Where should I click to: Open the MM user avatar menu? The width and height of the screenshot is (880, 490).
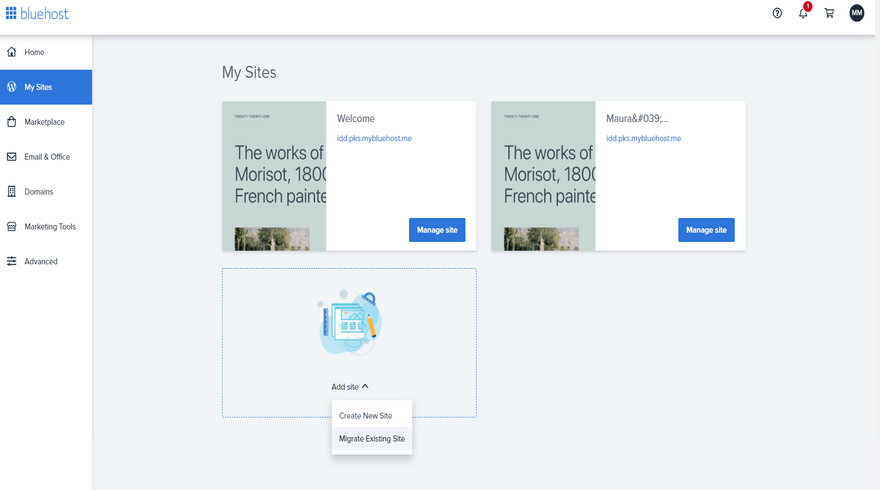(856, 13)
